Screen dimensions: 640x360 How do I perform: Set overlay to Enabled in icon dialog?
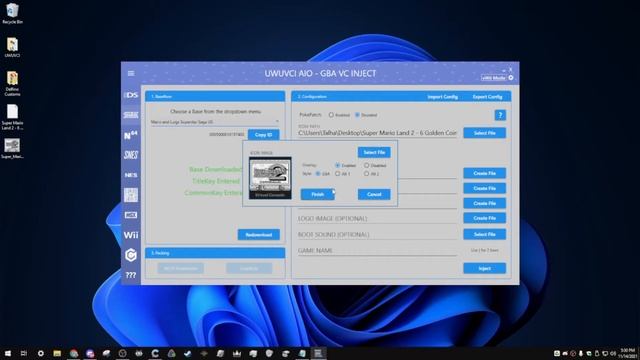[x=338, y=165]
